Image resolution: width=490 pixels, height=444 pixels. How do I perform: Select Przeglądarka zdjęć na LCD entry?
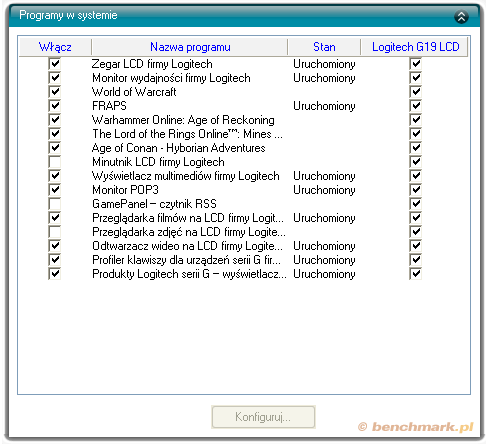189,232
